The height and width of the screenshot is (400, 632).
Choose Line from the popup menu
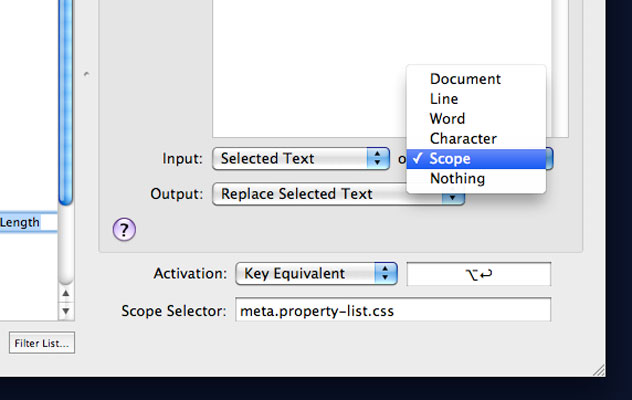pos(444,99)
